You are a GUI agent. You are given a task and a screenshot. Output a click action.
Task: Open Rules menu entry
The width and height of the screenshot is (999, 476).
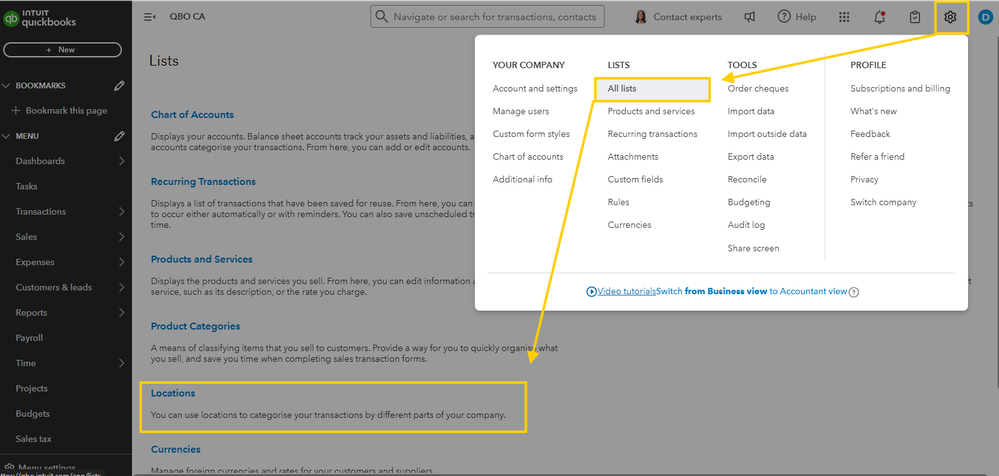point(618,202)
